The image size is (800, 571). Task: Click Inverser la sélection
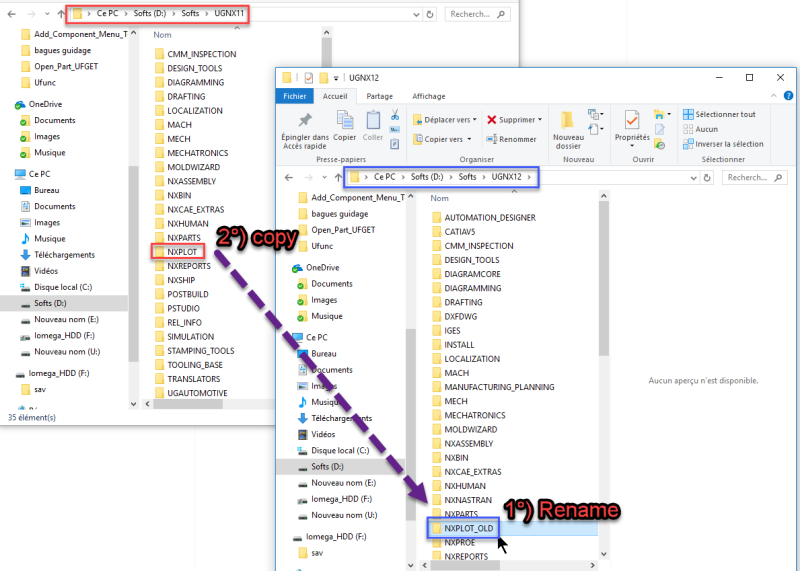(723, 144)
